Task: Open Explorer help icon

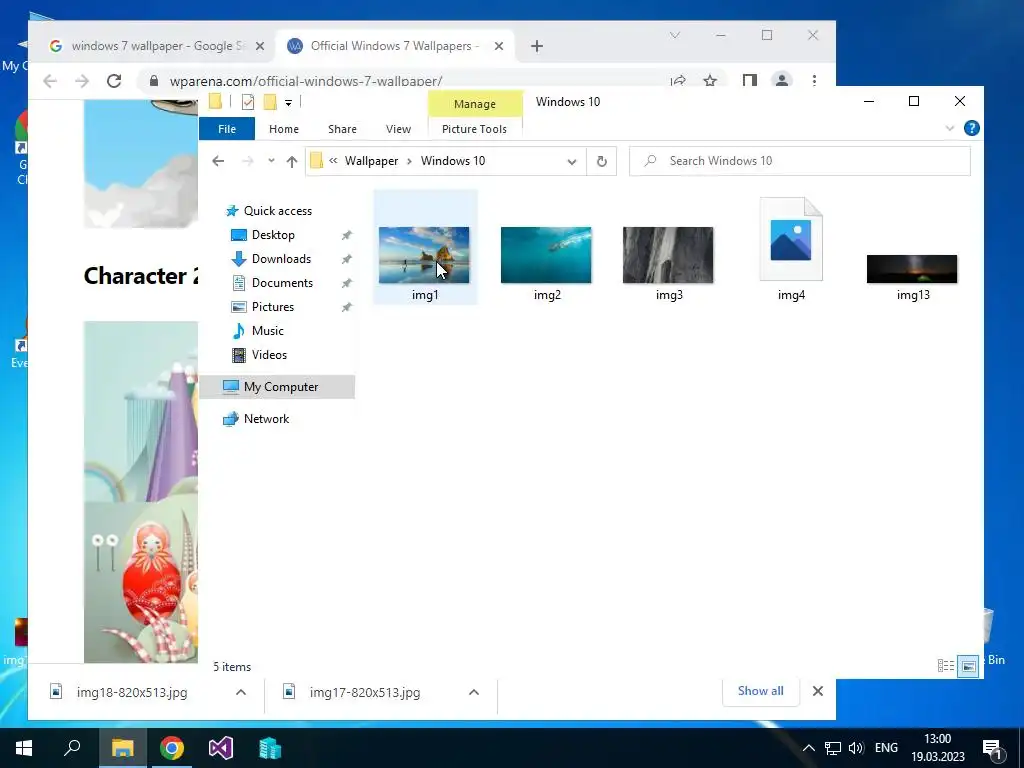Action: (x=971, y=128)
